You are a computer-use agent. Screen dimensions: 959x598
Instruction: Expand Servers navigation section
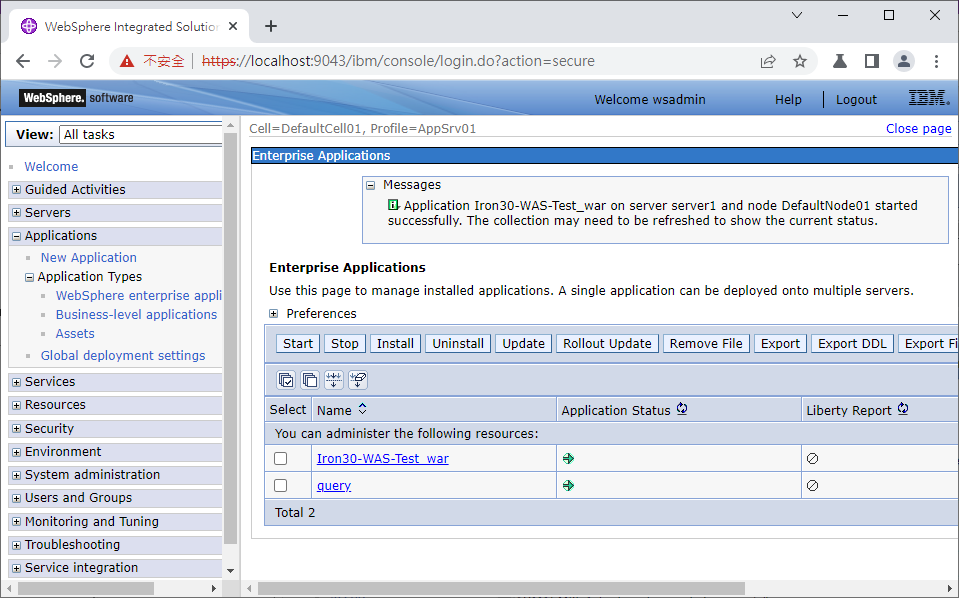(x=17, y=213)
